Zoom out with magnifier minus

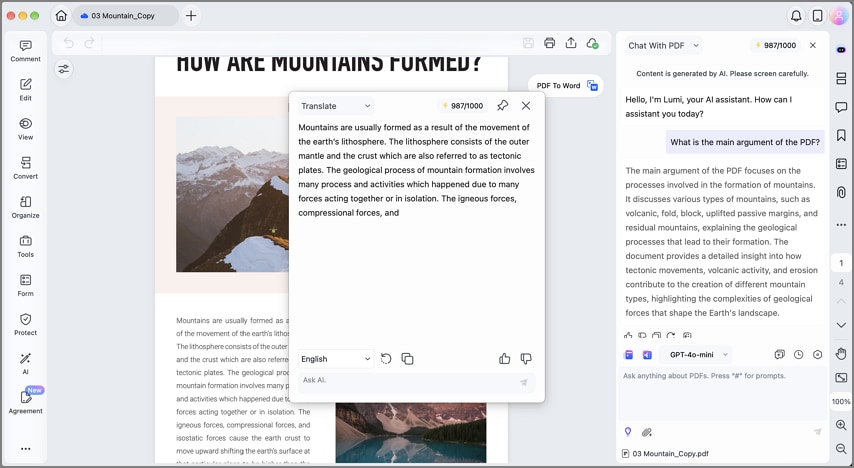pos(841,448)
